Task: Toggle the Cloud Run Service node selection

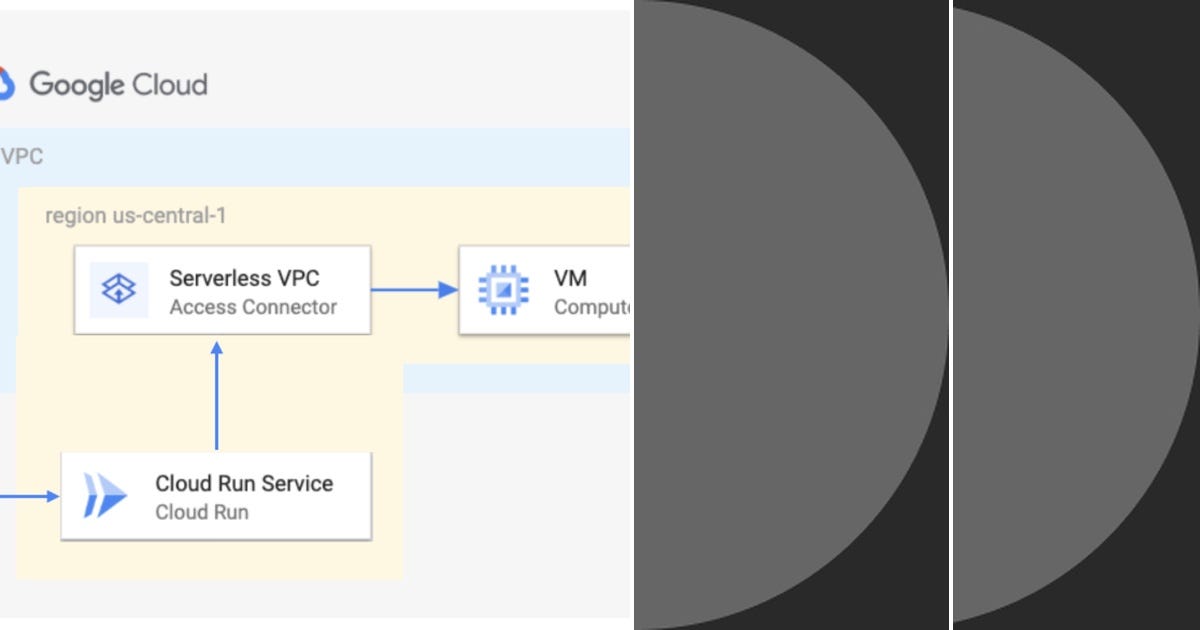Action: (x=216, y=497)
